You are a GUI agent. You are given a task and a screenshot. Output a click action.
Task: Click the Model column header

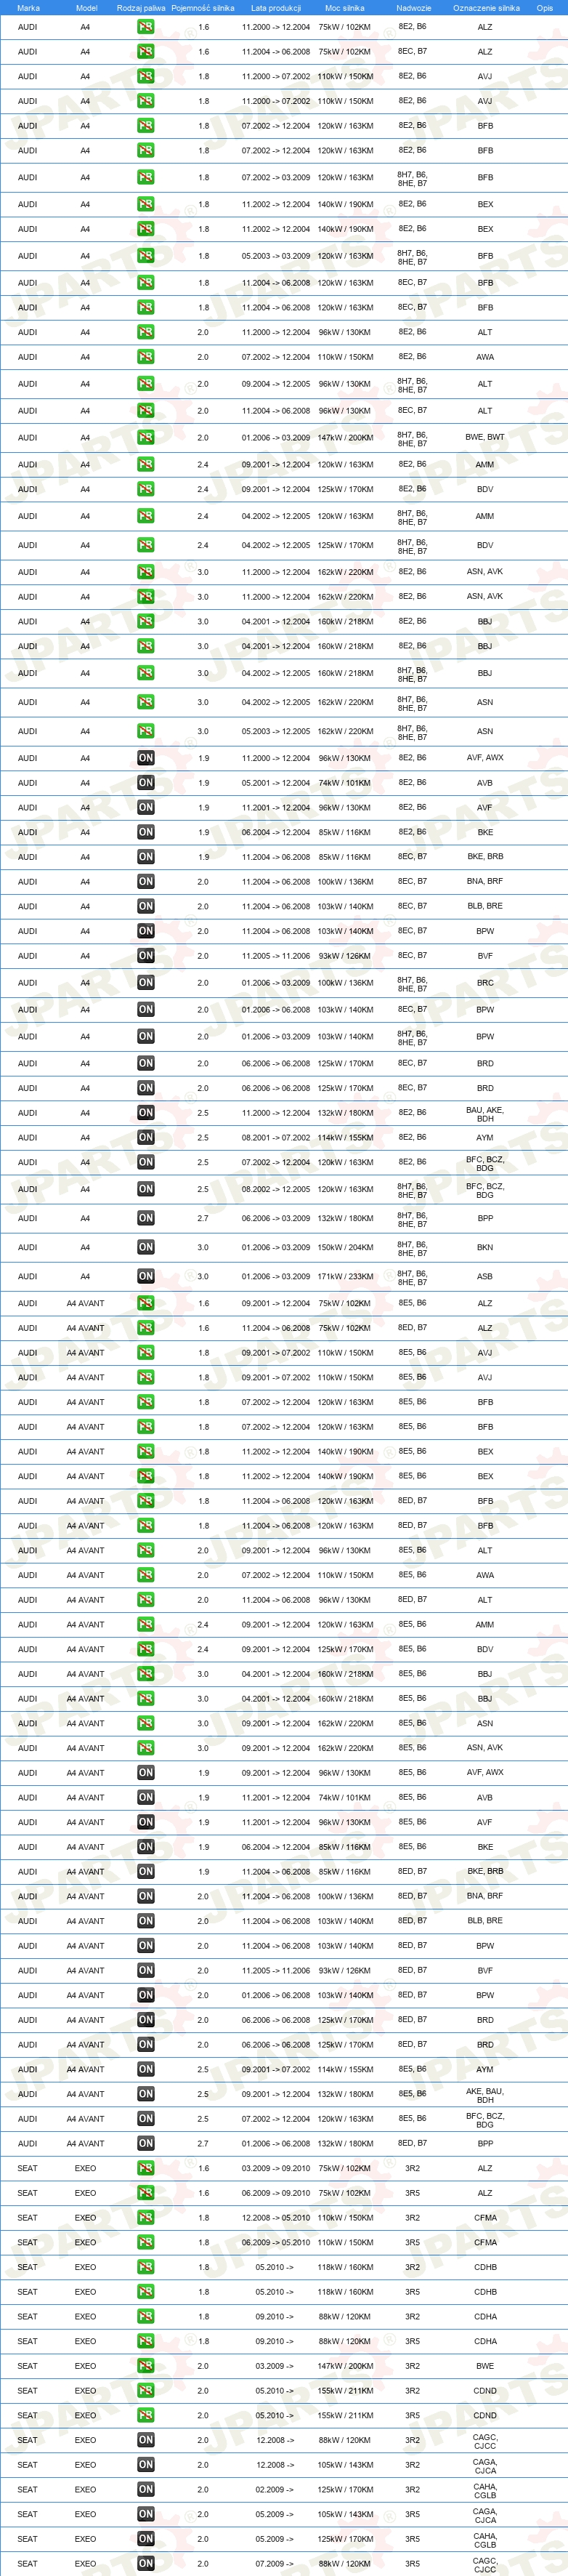[x=87, y=8]
